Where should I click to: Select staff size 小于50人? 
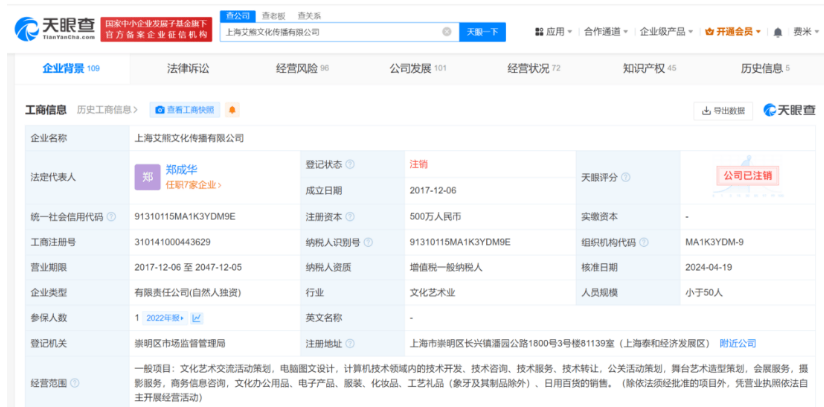704,293
